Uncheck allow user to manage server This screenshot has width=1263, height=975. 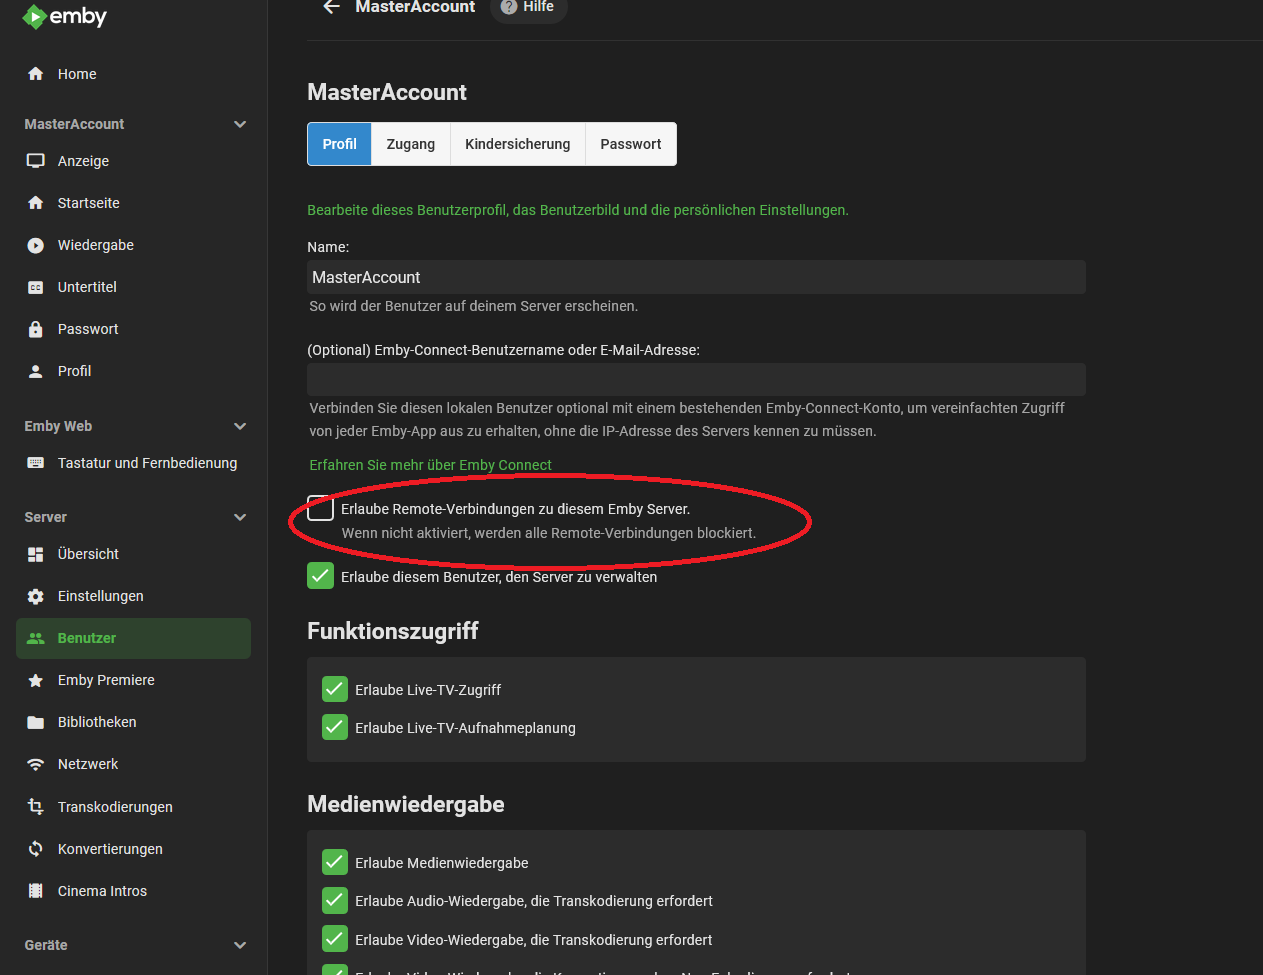point(320,576)
